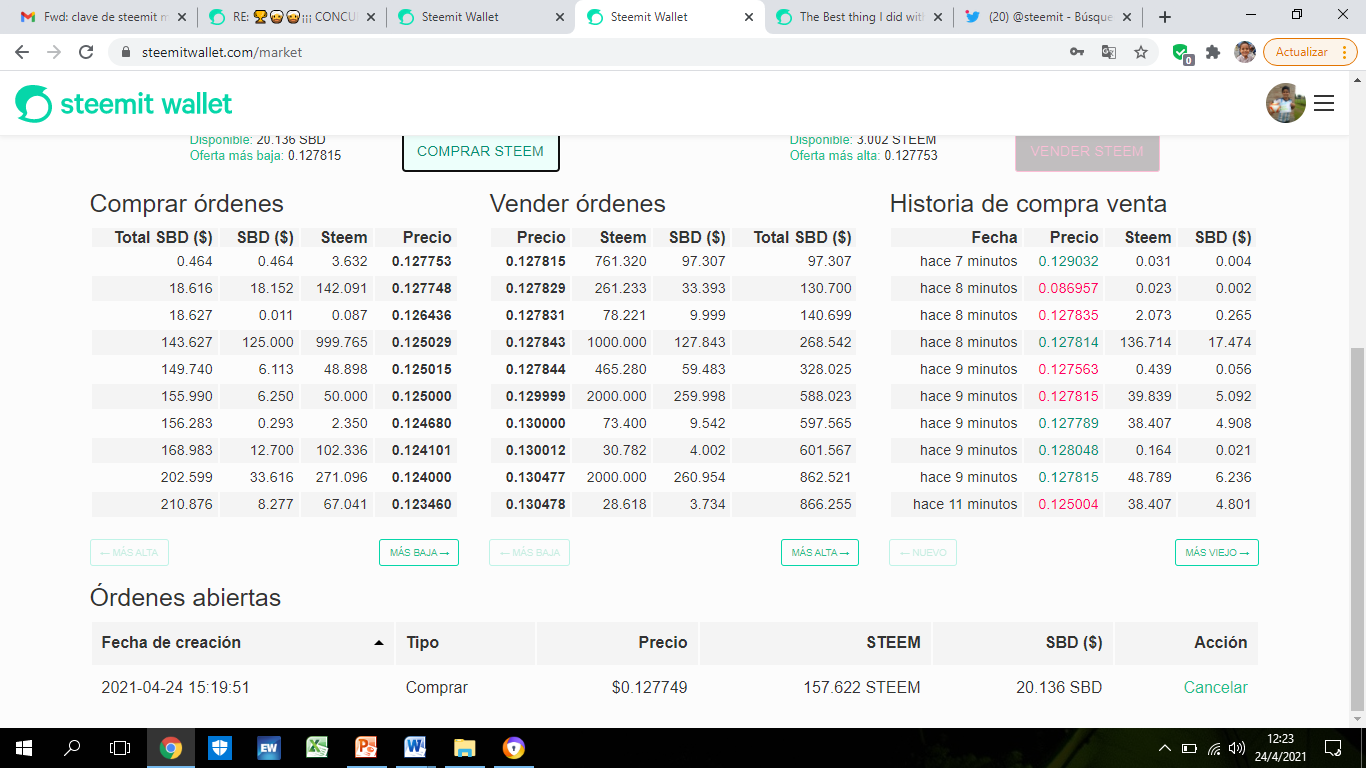The height and width of the screenshot is (768, 1366).
Task: View site security info via lock icon
Action: 125,52
